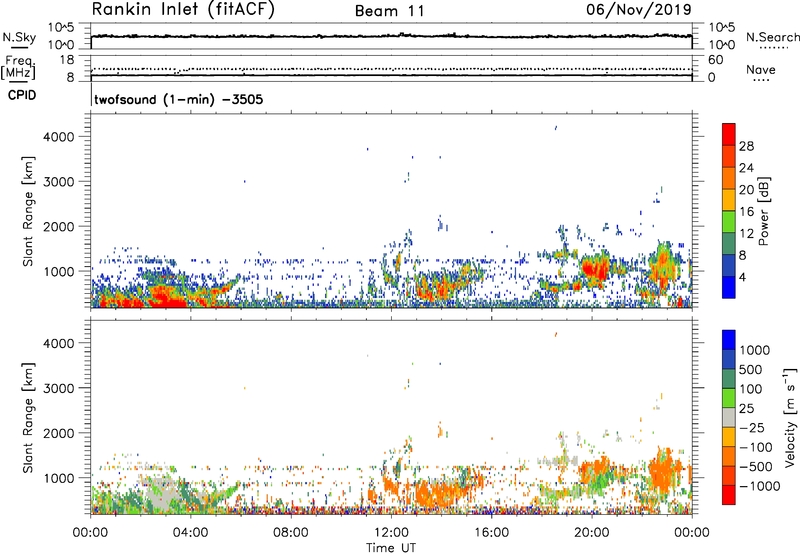This screenshot has height=554, width=800.
Task: Click the 'Time UT' axis label
Action: [391, 548]
